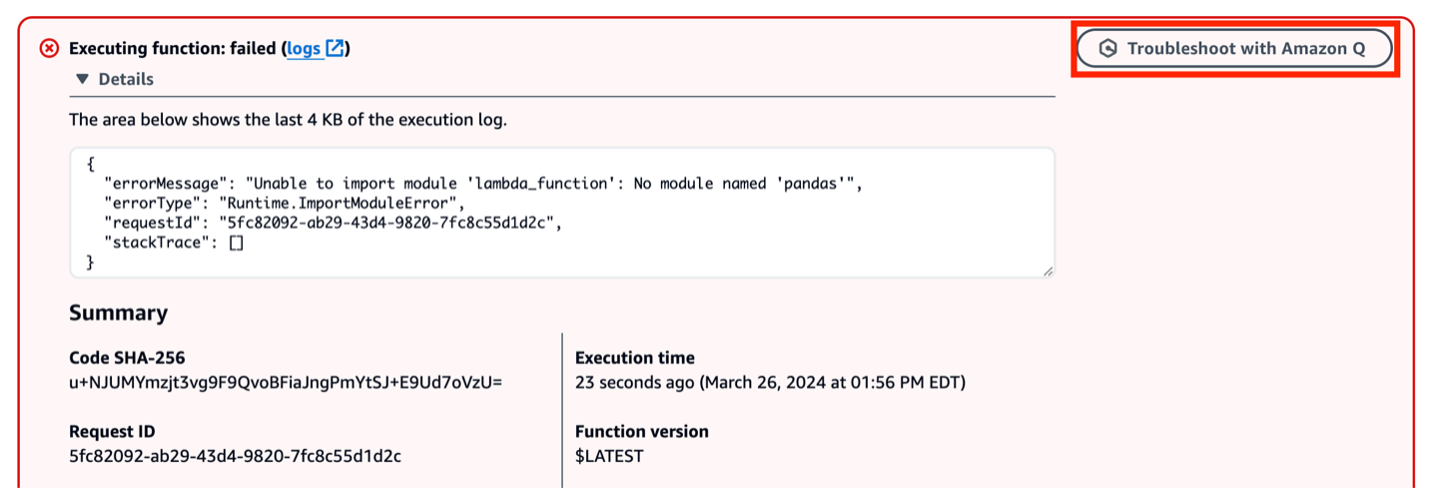Click the external link icon beside logs
The image size is (1430, 491).
[x=335, y=47]
